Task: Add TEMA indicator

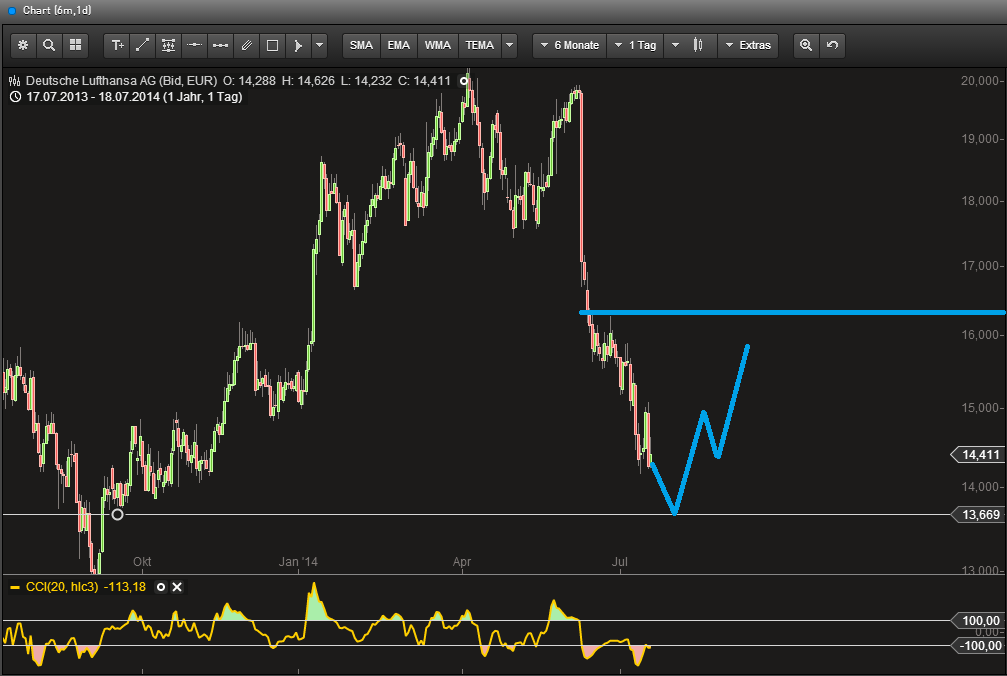Action: (x=480, y=46)
